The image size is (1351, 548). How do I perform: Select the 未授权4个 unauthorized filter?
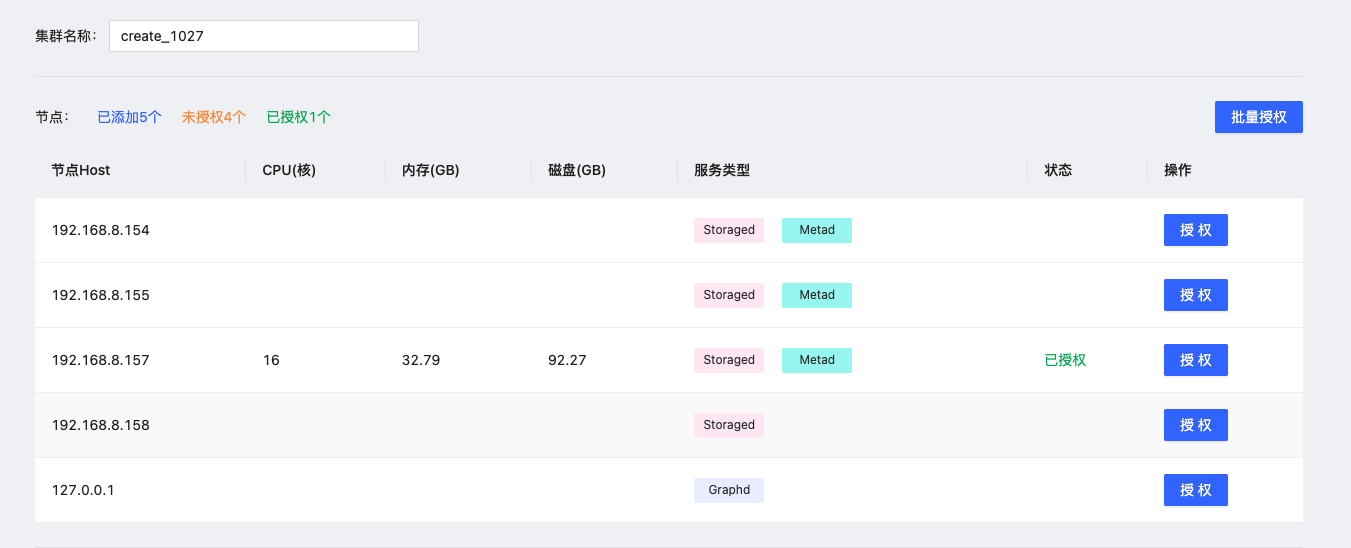[x=213, y=117]
